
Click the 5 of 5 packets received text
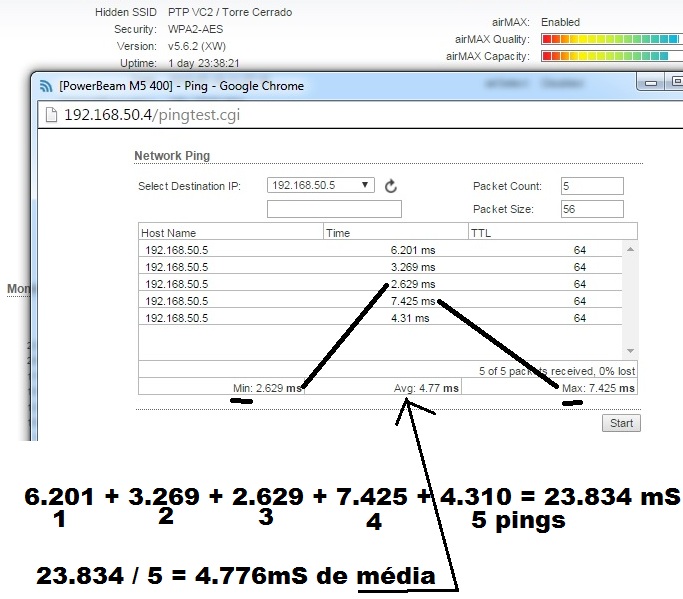557,371
